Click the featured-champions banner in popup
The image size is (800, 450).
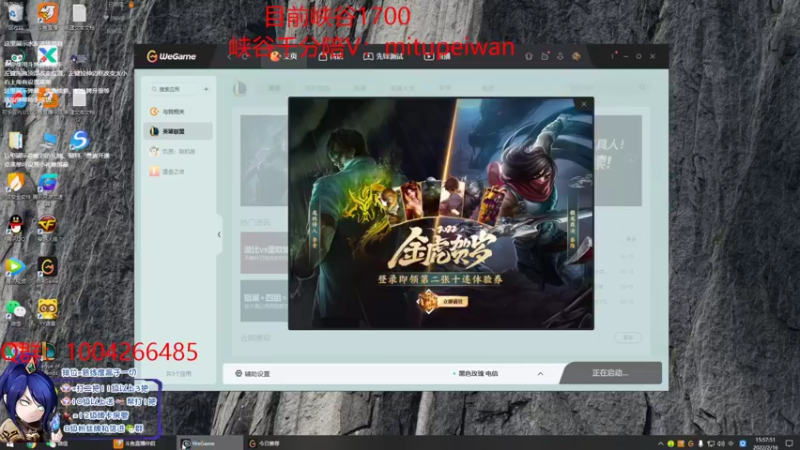coord(443,202)
